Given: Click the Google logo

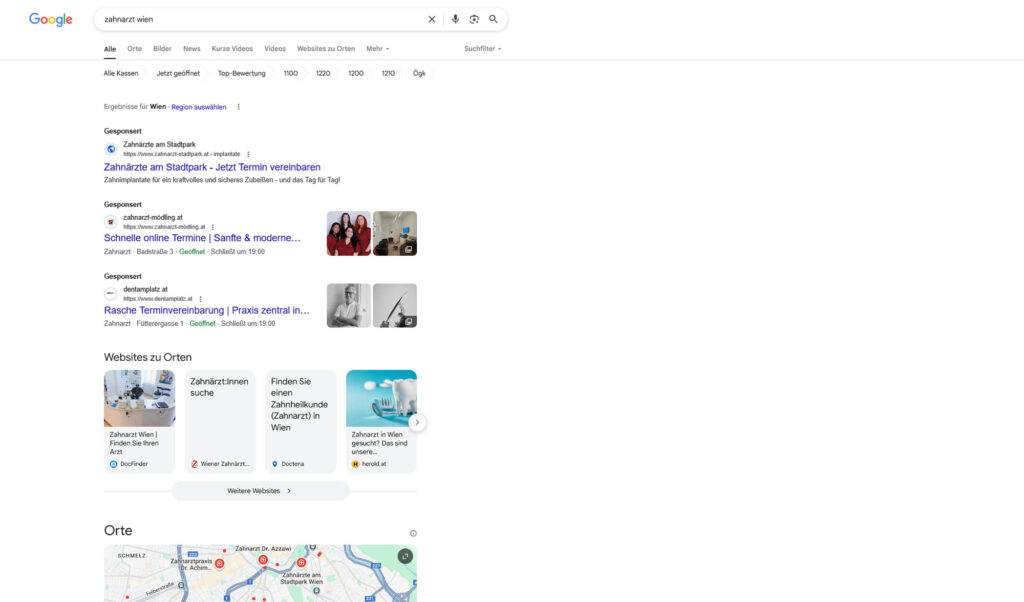Looking at the screenshot, I should tap(50, 20).
